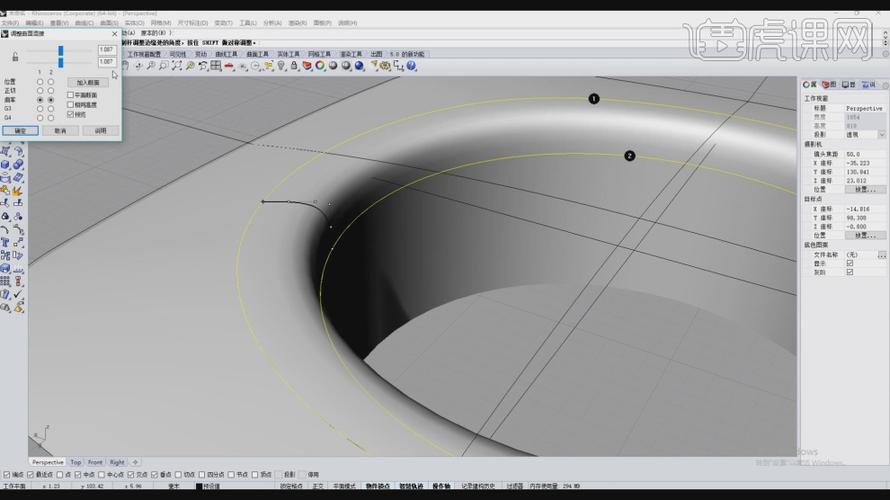Select 曲率 radio button in column 1
The width and height of the screenshot is (890, 500).
click(40, 100)
